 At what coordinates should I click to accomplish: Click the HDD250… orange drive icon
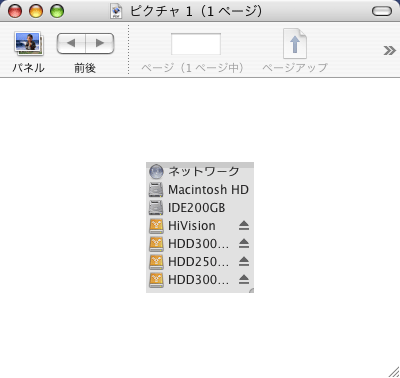(x=156, y=262)
